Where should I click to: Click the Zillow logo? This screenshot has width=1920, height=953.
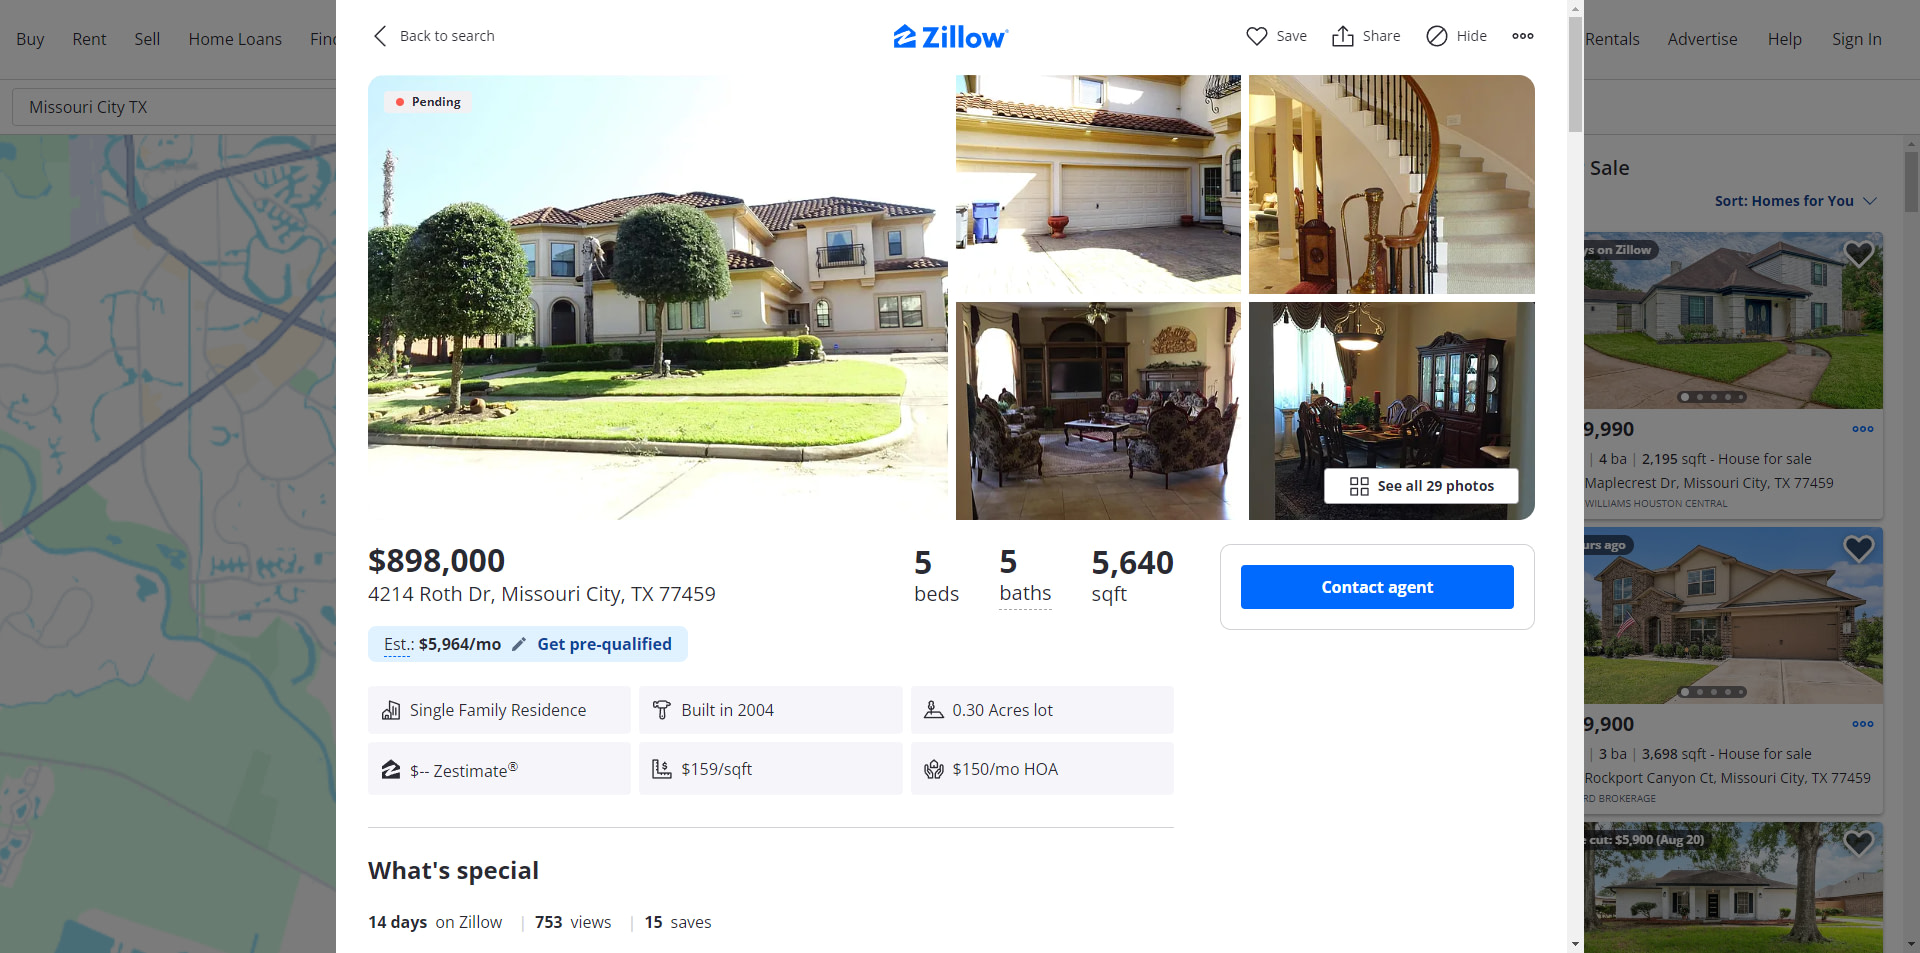point(950,37)
